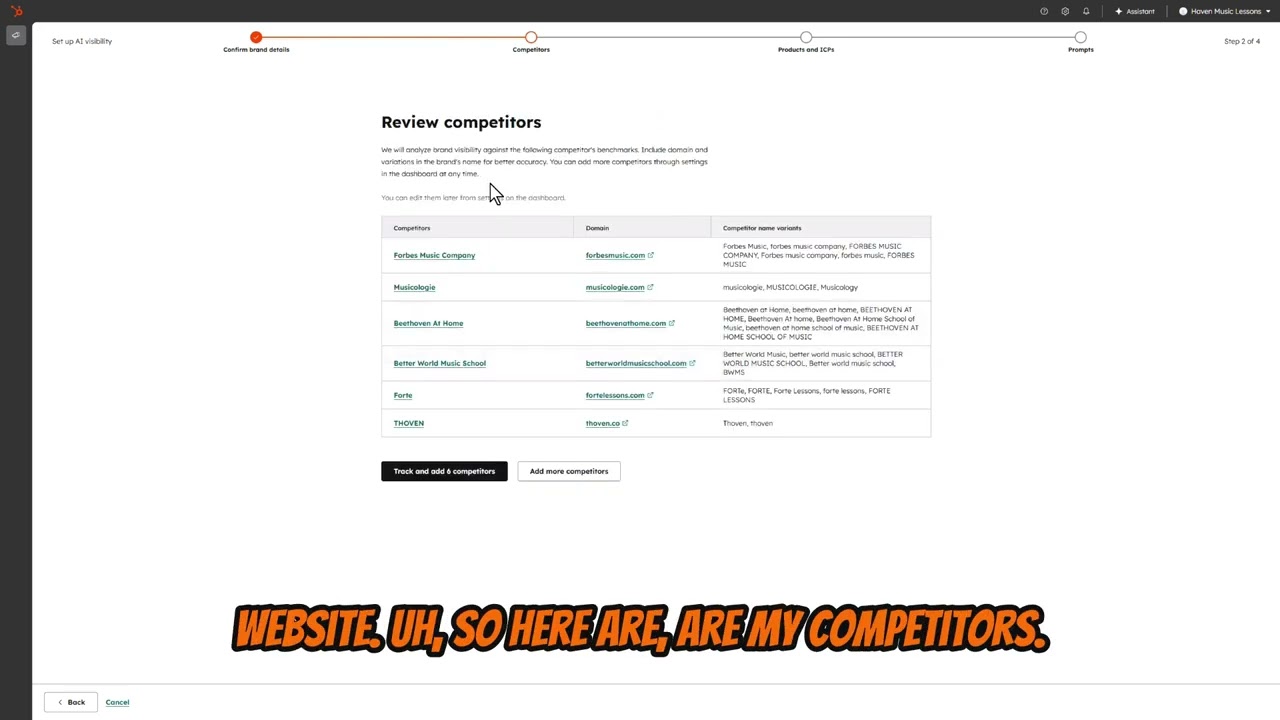This screenshot has width=1280, height=720.
Task: Jump to the Prompts step
Action: pos(1081,37)
